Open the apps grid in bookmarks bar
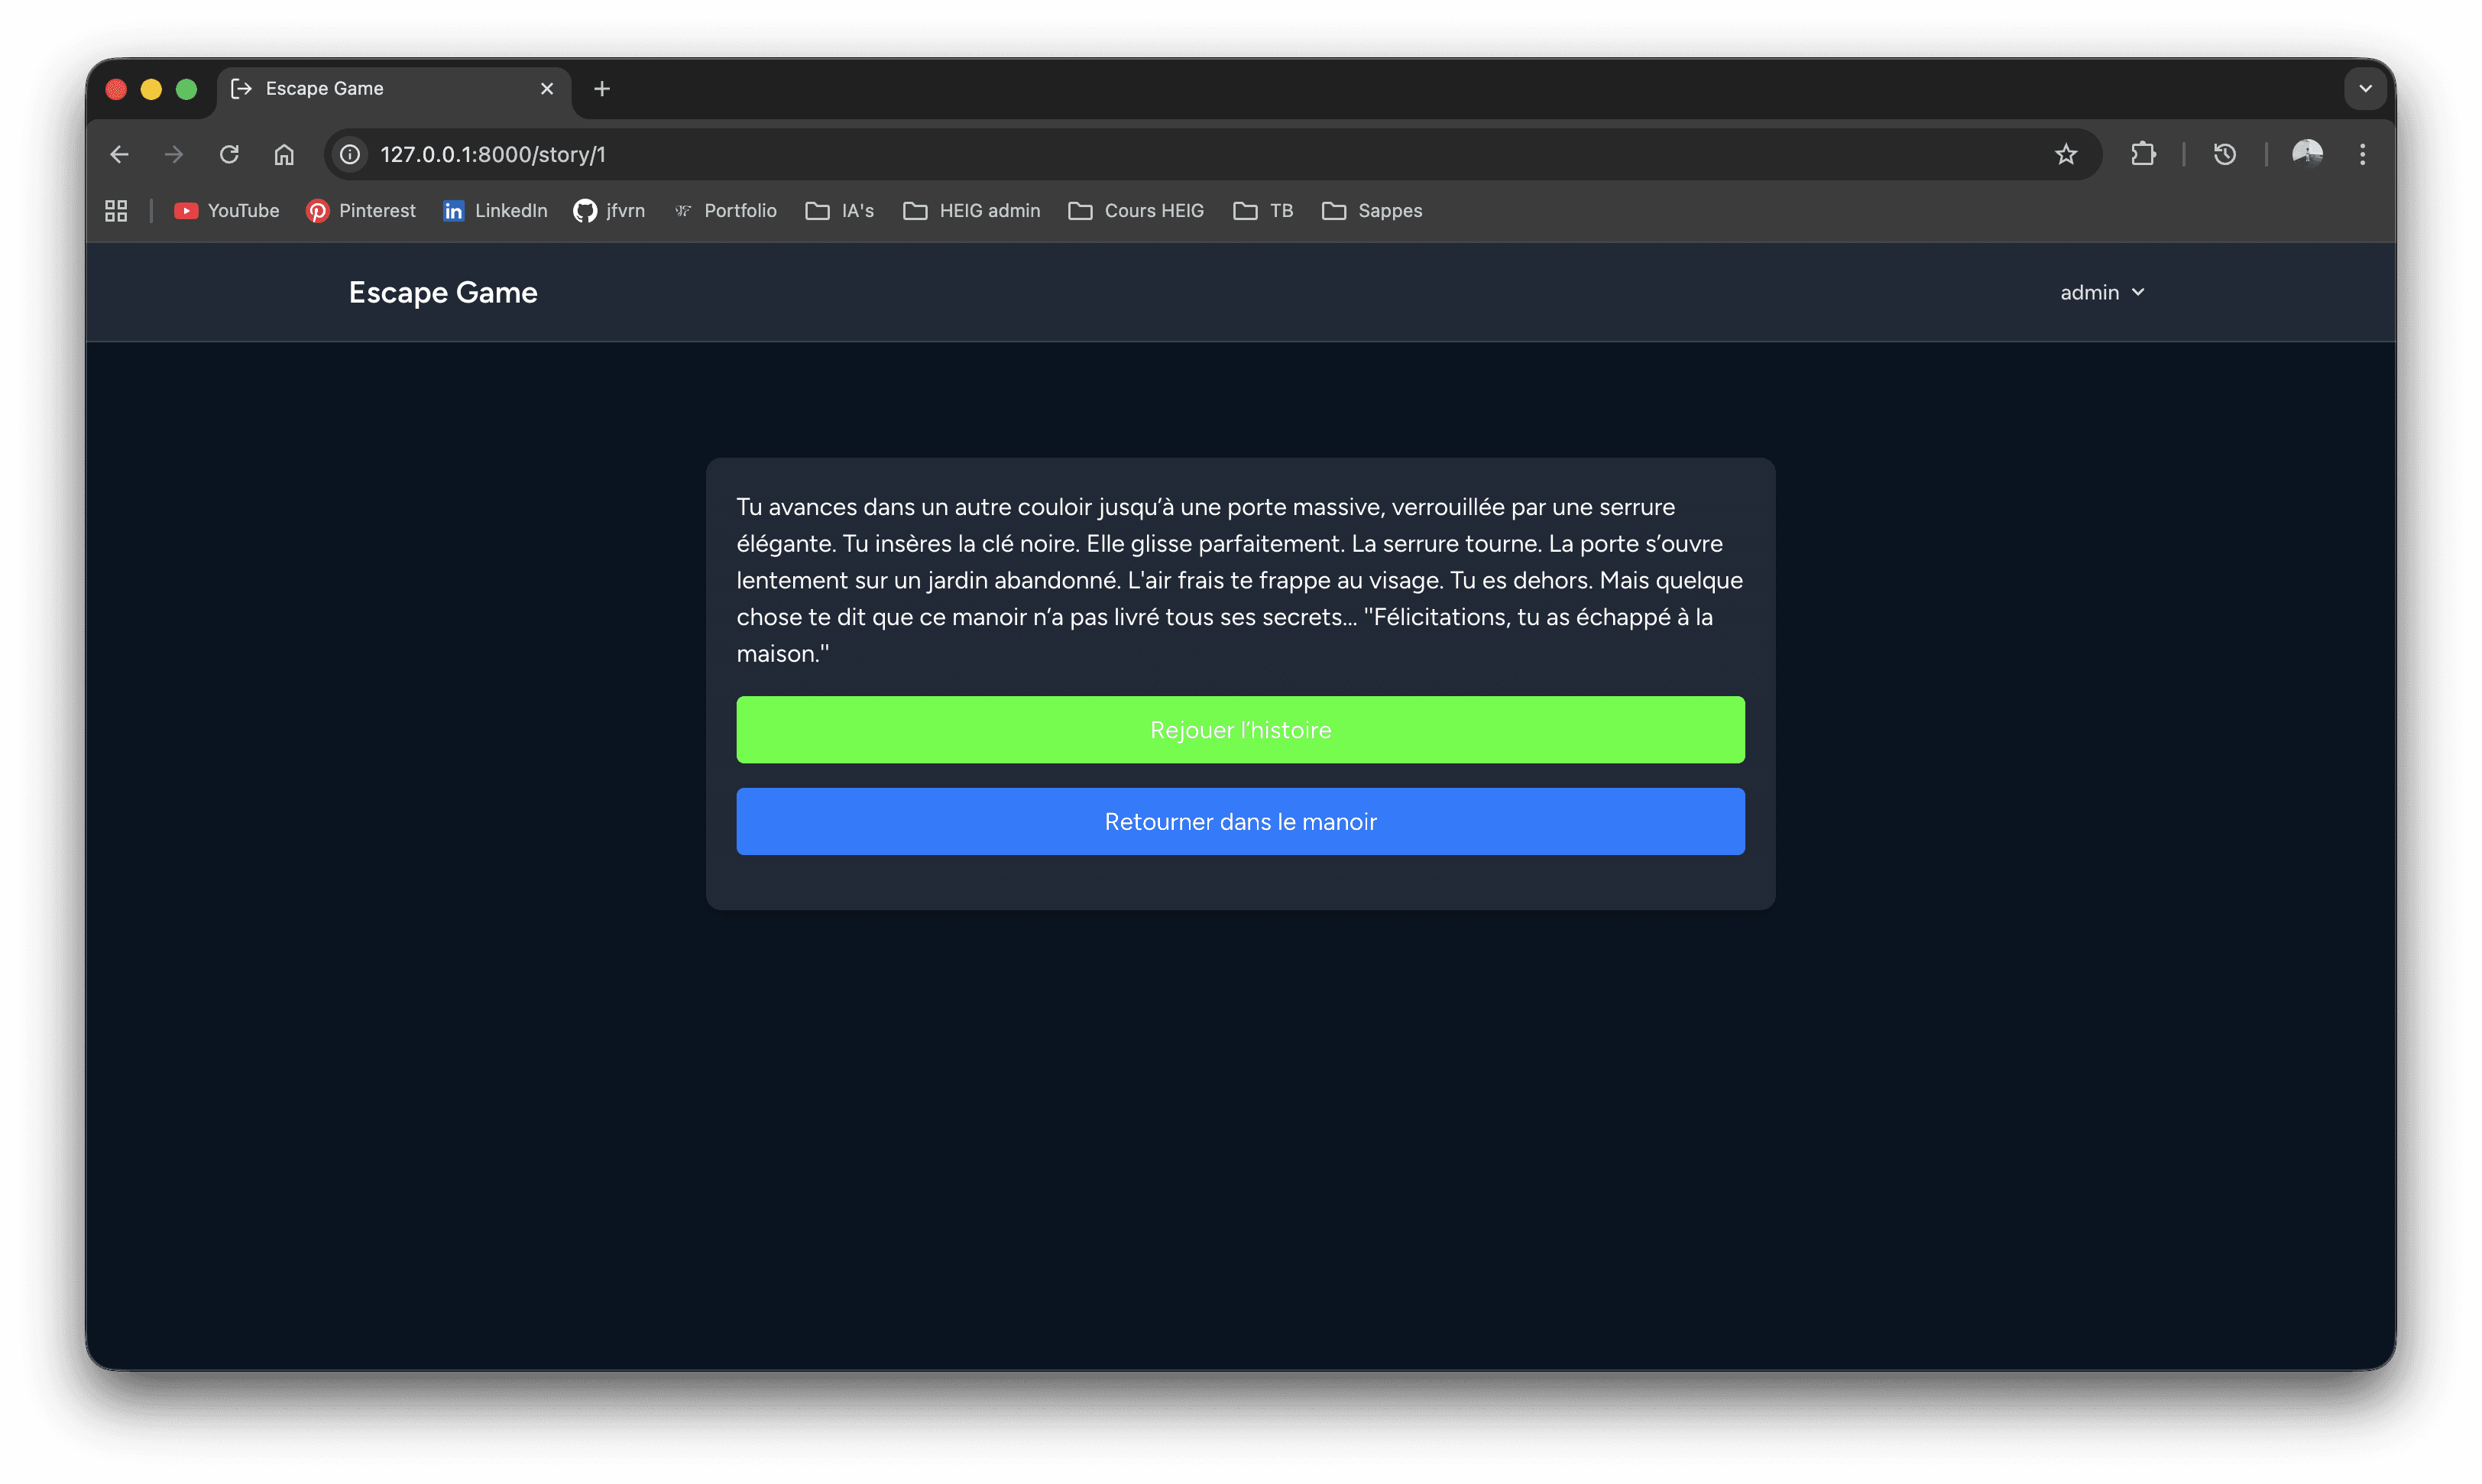This screenshot has height=1484, width=2482. click(x=116, y=210)
